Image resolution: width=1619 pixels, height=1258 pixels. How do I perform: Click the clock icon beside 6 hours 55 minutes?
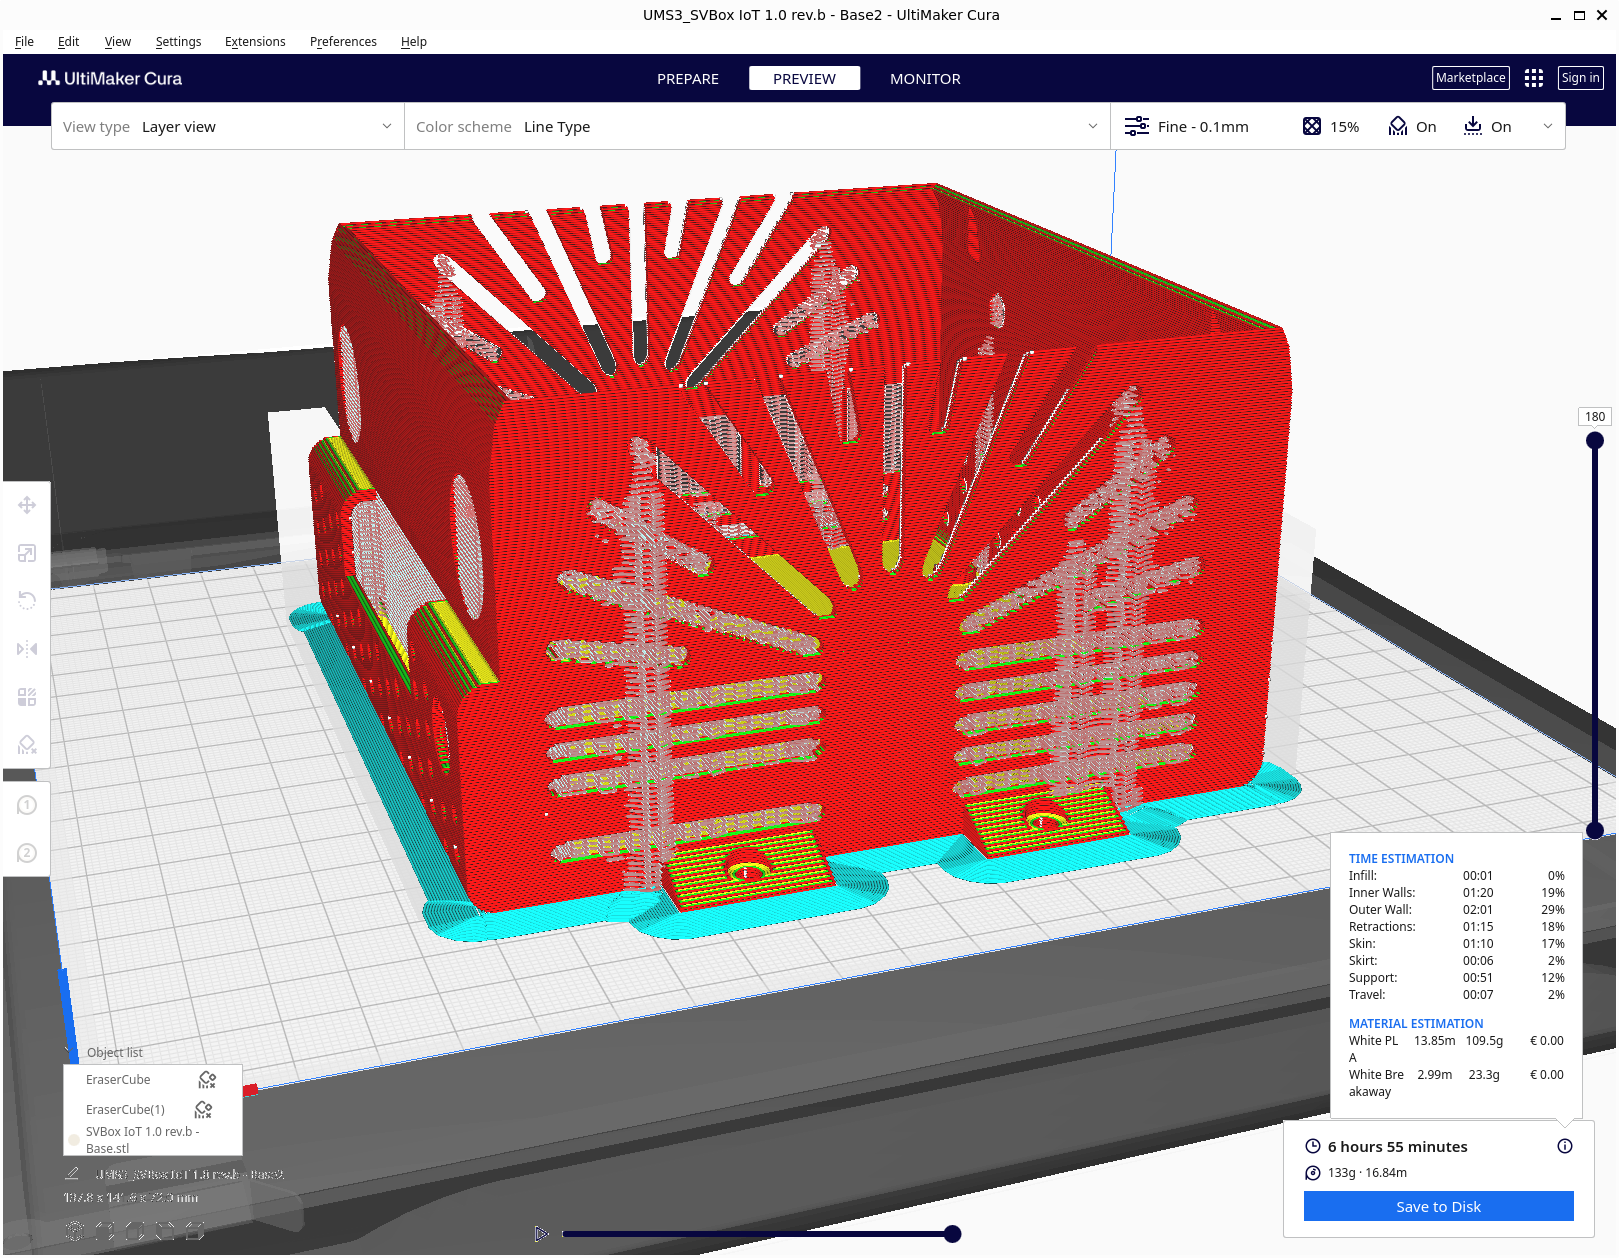pos(1312,1146)
